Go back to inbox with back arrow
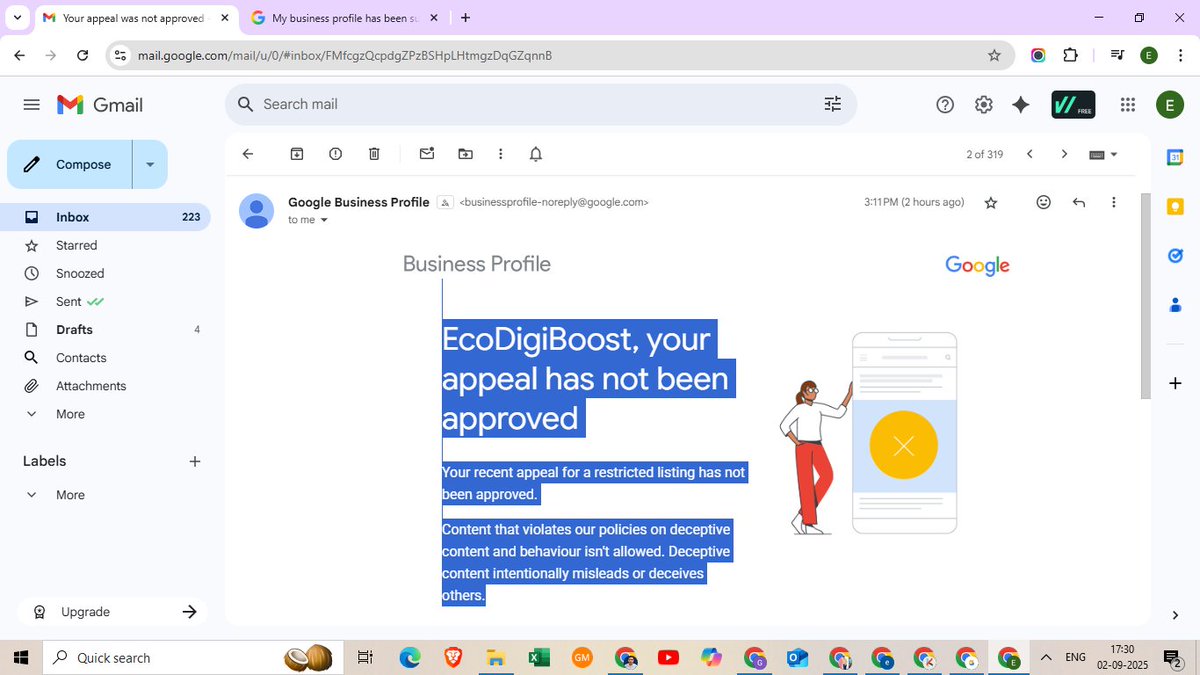 pos(248,154)
